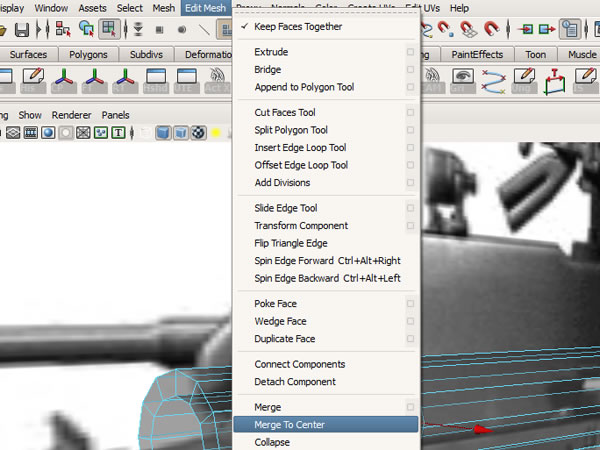
Task: Choose Flip Triangle Edge menu entry
Action: [291, 243]
